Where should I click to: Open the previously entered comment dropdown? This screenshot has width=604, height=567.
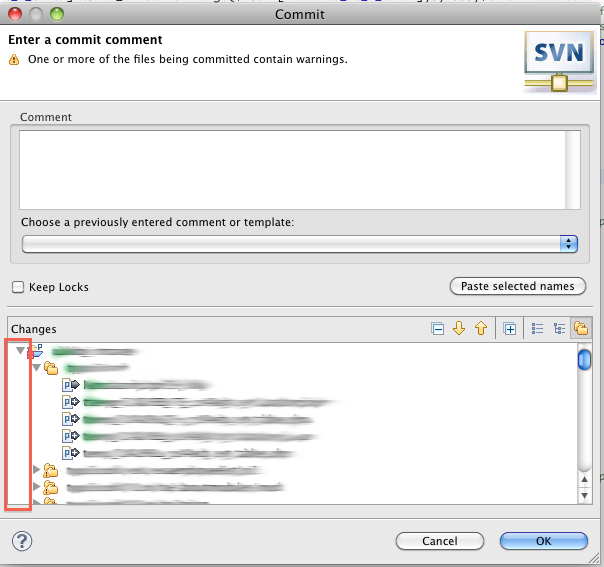(x=300, y=244)
